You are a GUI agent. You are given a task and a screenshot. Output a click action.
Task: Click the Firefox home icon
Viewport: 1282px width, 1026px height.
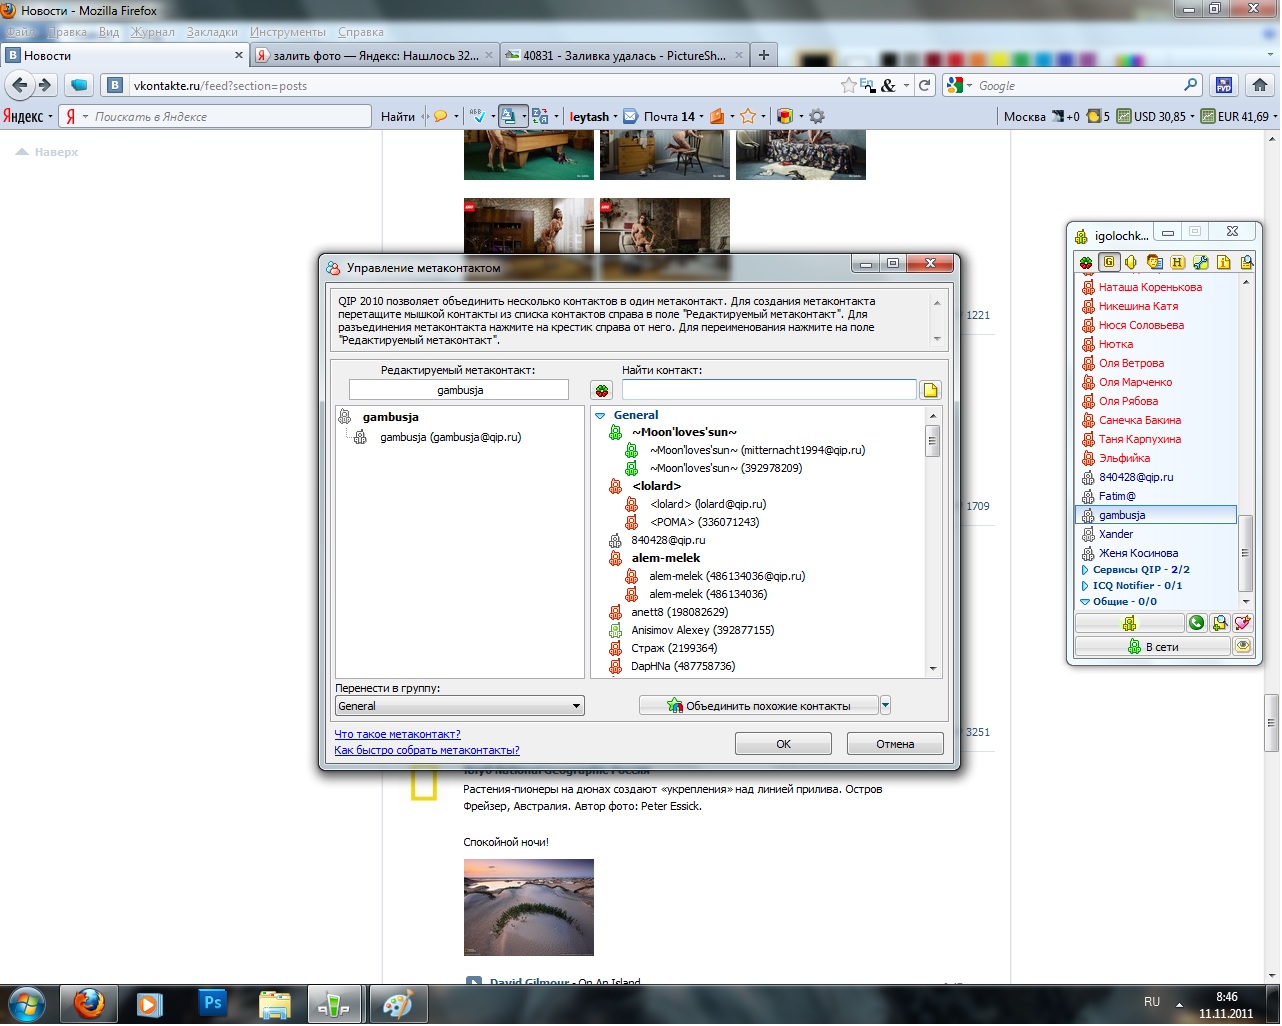(1259, 85)
